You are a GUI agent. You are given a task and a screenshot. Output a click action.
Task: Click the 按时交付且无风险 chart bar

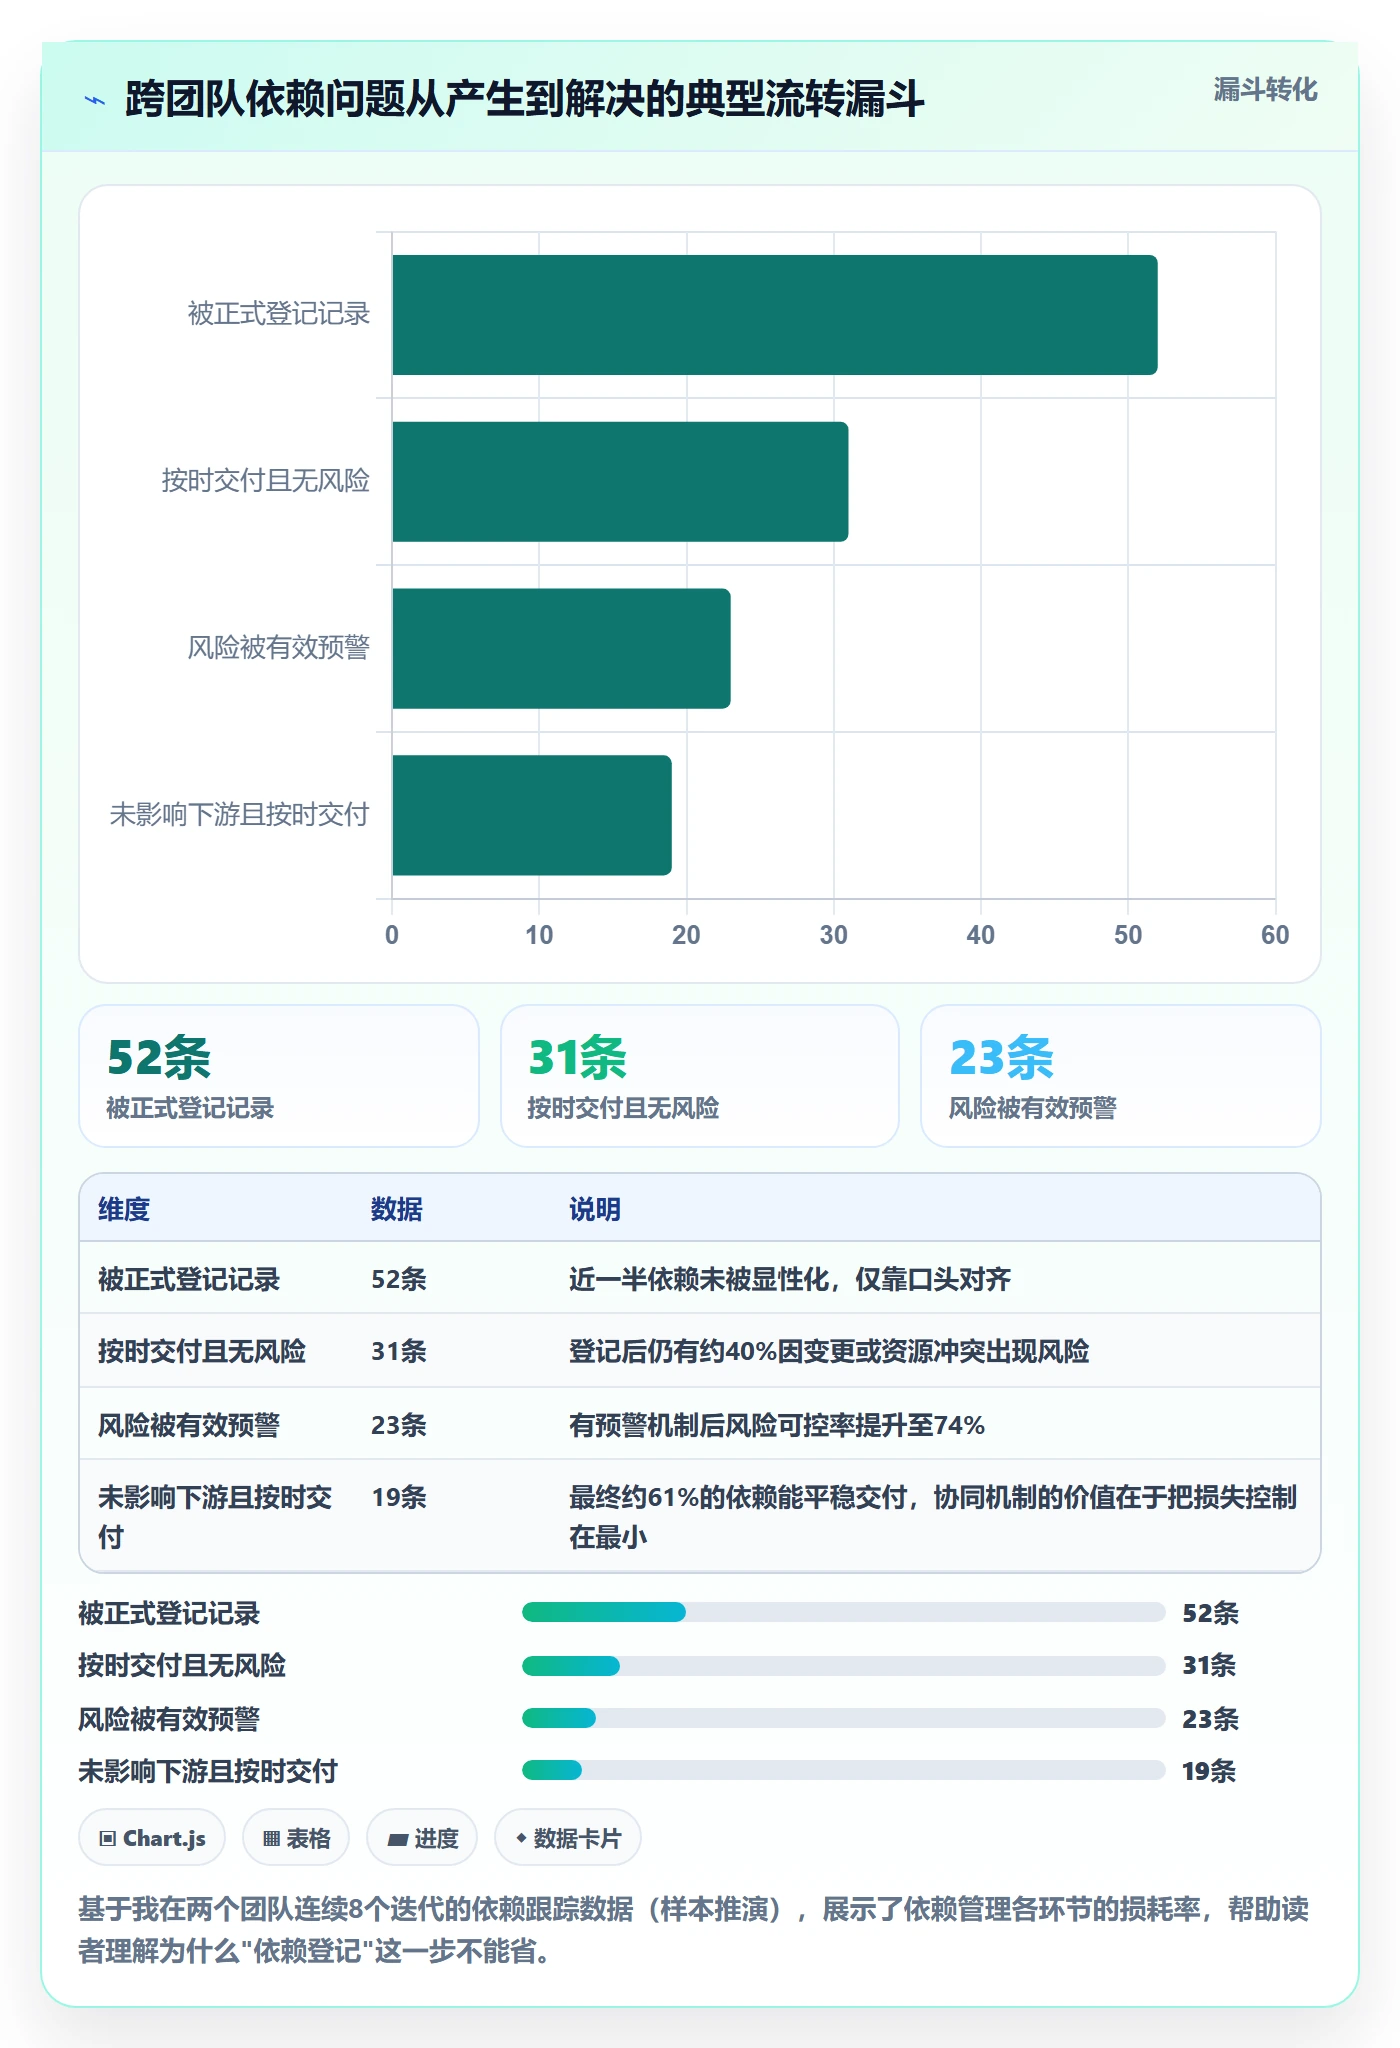tap(620, 482)
